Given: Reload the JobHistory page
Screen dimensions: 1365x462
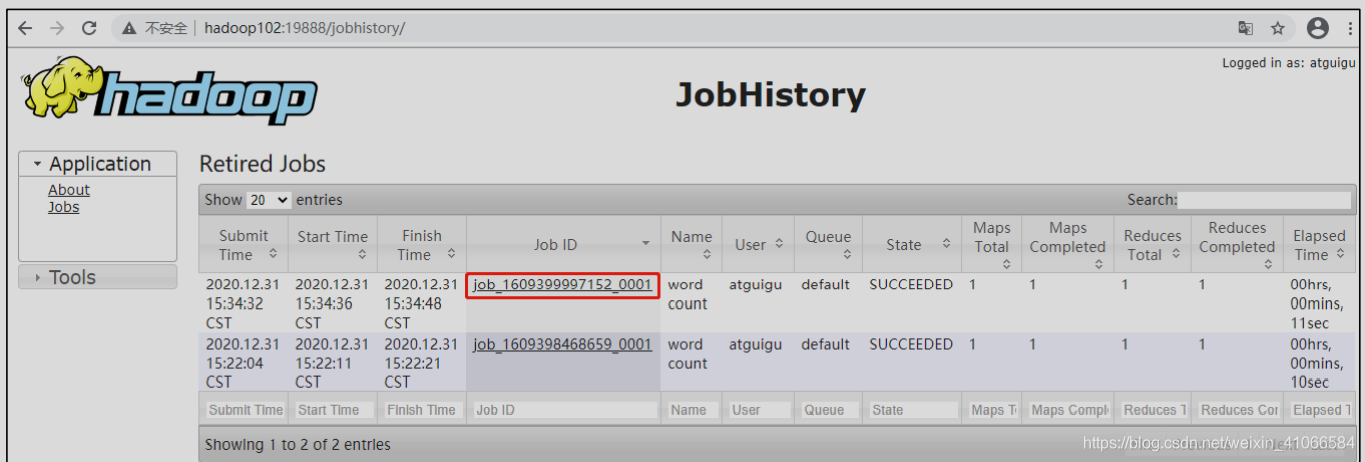Looking at the screenshot, I should (x=89, y=28).
